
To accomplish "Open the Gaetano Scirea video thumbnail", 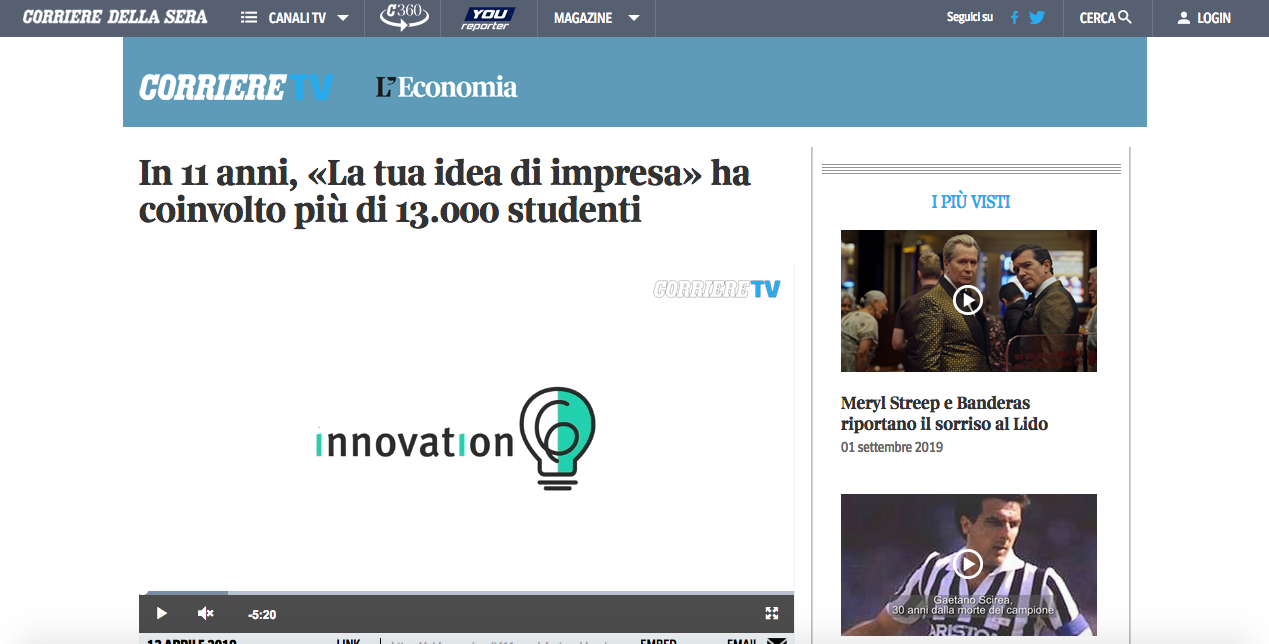I will coord(969,565).
